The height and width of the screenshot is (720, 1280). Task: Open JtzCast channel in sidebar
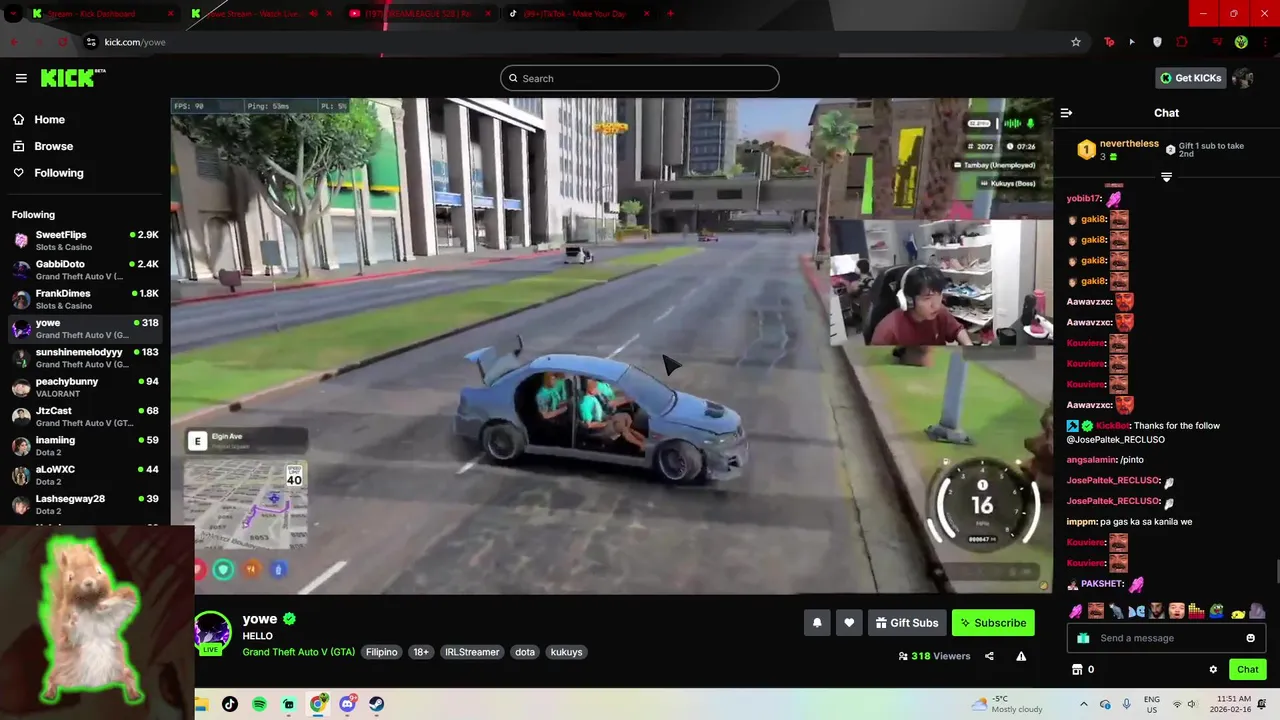click(85, 416)
